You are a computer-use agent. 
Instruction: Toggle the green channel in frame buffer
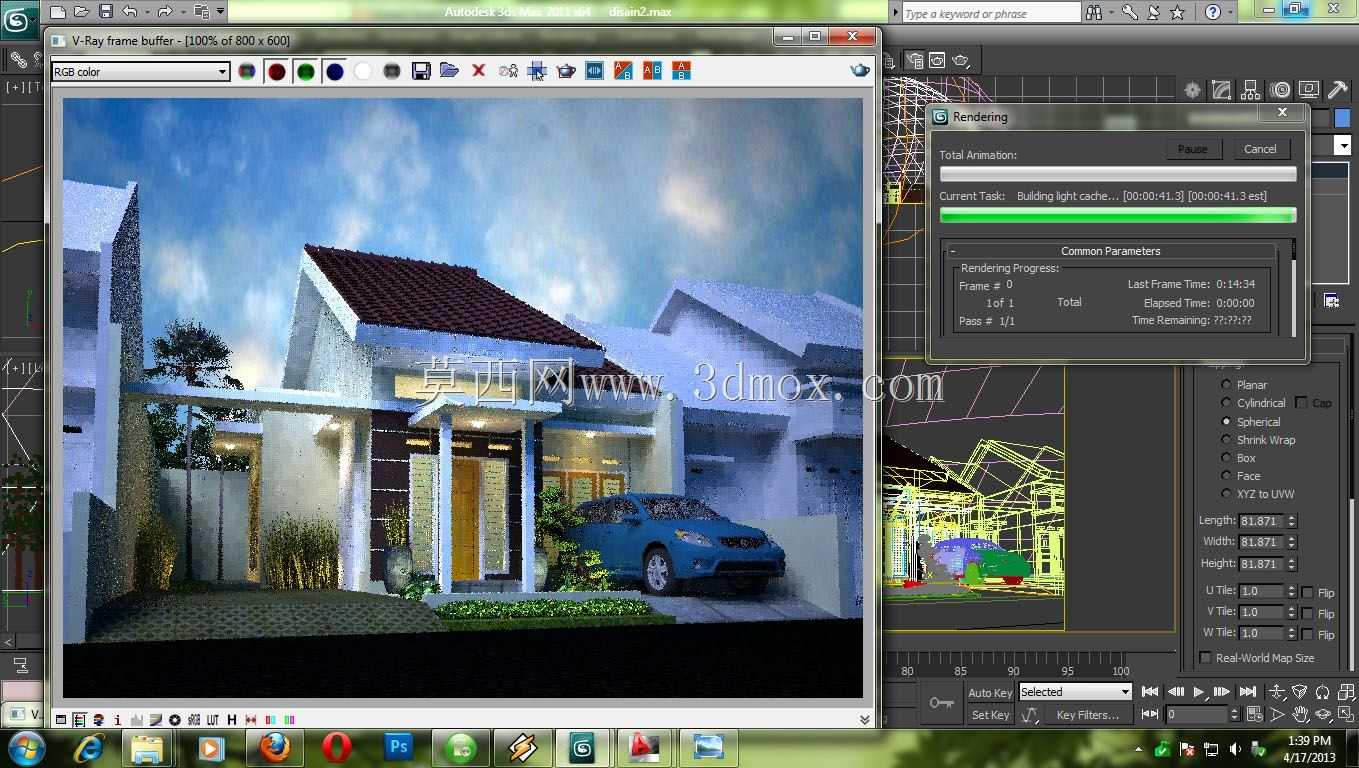(x=306, y=71)
